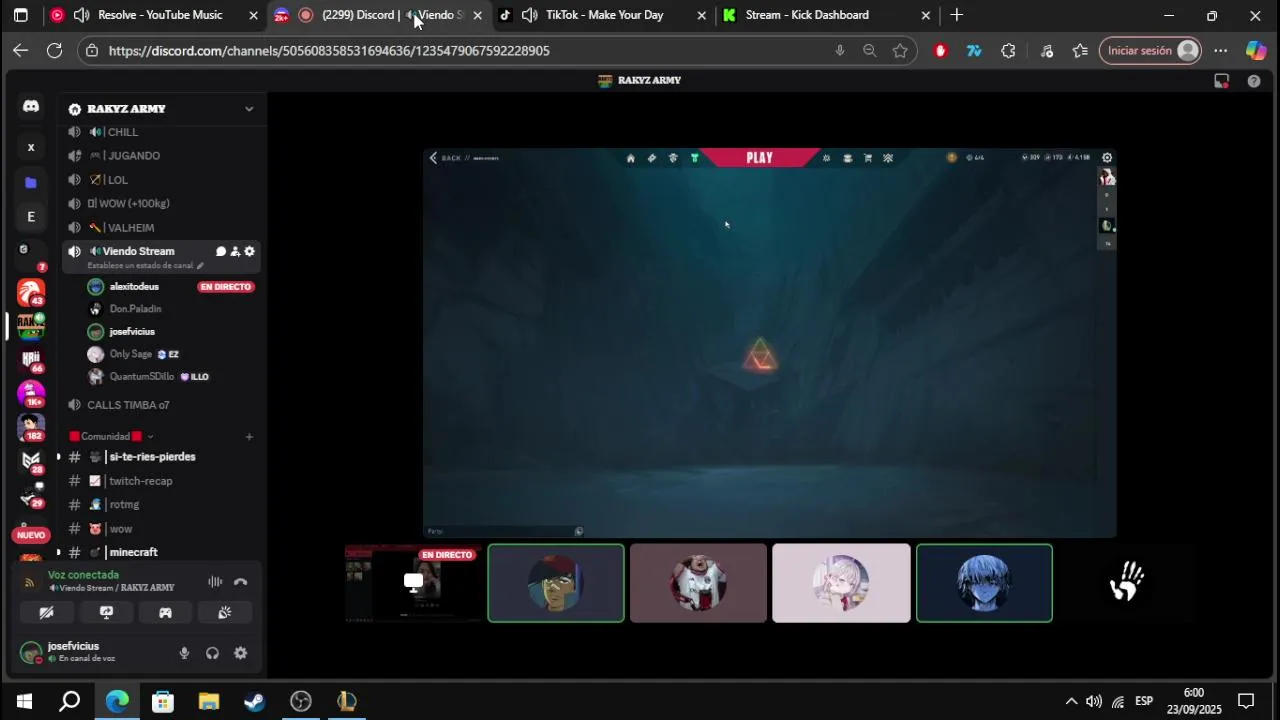The image size is (1280, 720).
Task: Open soundboard button in voice panel
Action: [225, 613]
